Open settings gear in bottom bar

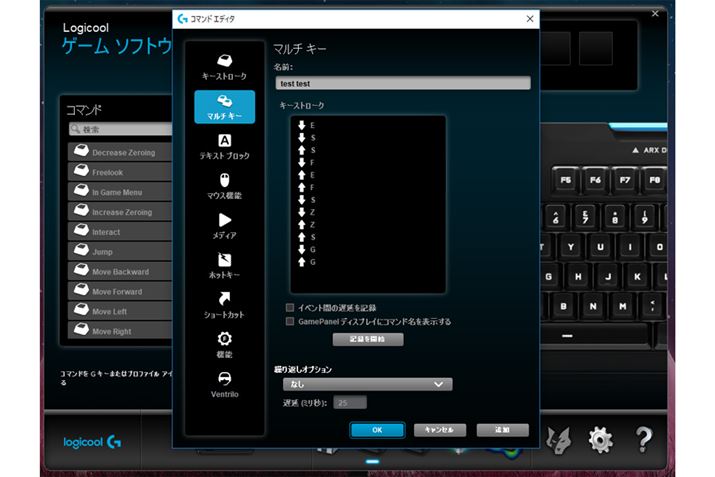click(x=600, y=438)
